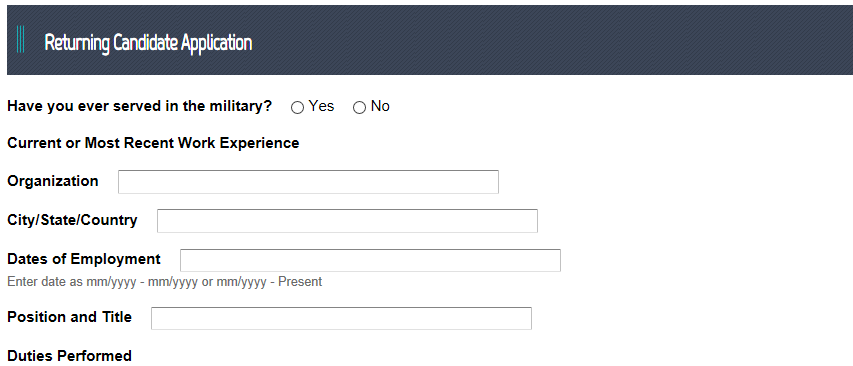Viewport: 853px width, 366px height.
Task: Click the City/State/Country label
Action: point(72,220)
